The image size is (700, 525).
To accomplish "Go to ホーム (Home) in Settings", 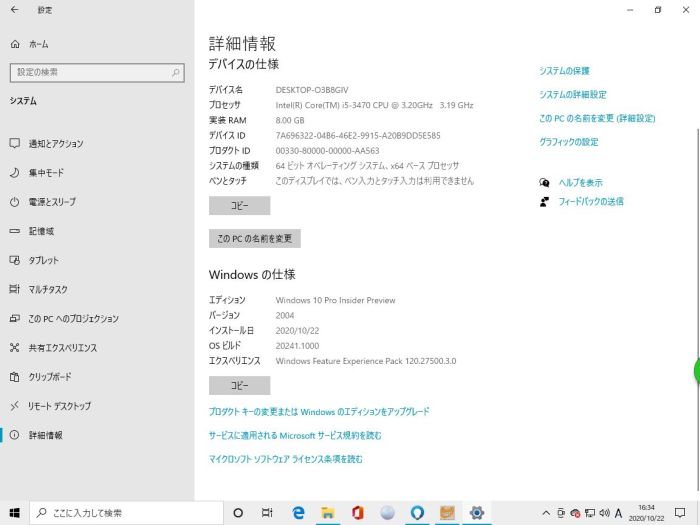I will 38,45.
